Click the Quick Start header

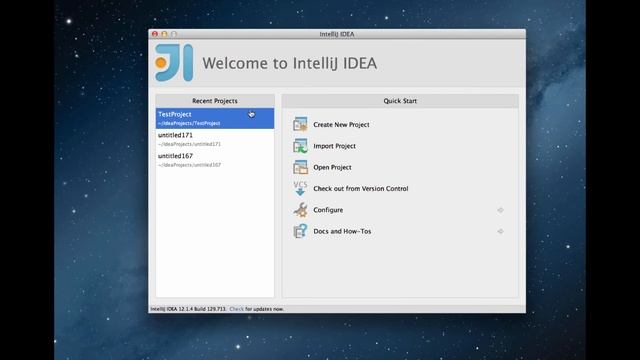coord(400,101)
